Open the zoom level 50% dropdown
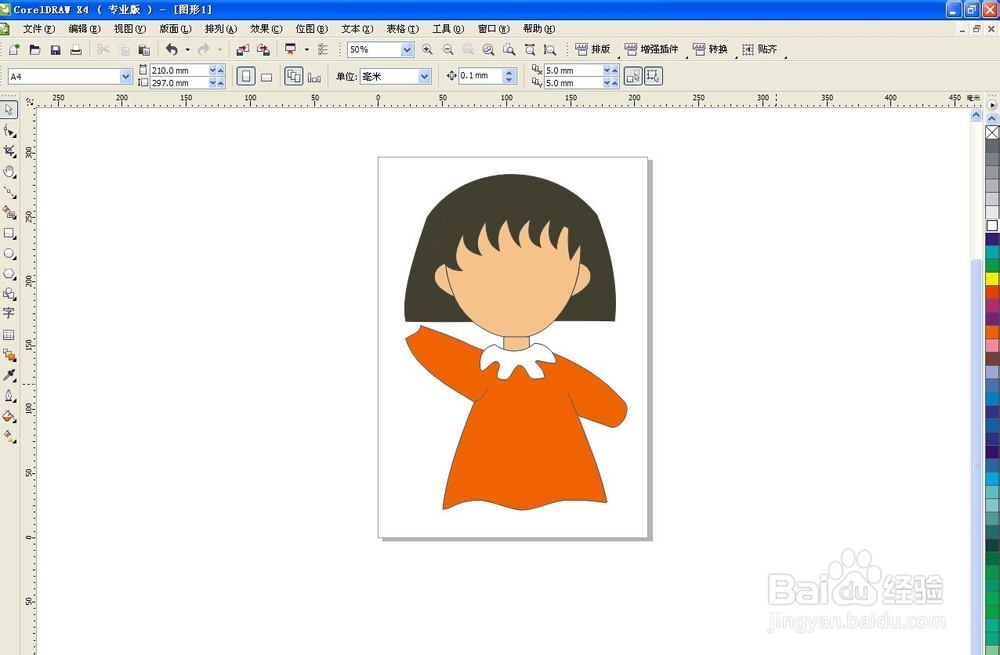 tap(407, 50)
